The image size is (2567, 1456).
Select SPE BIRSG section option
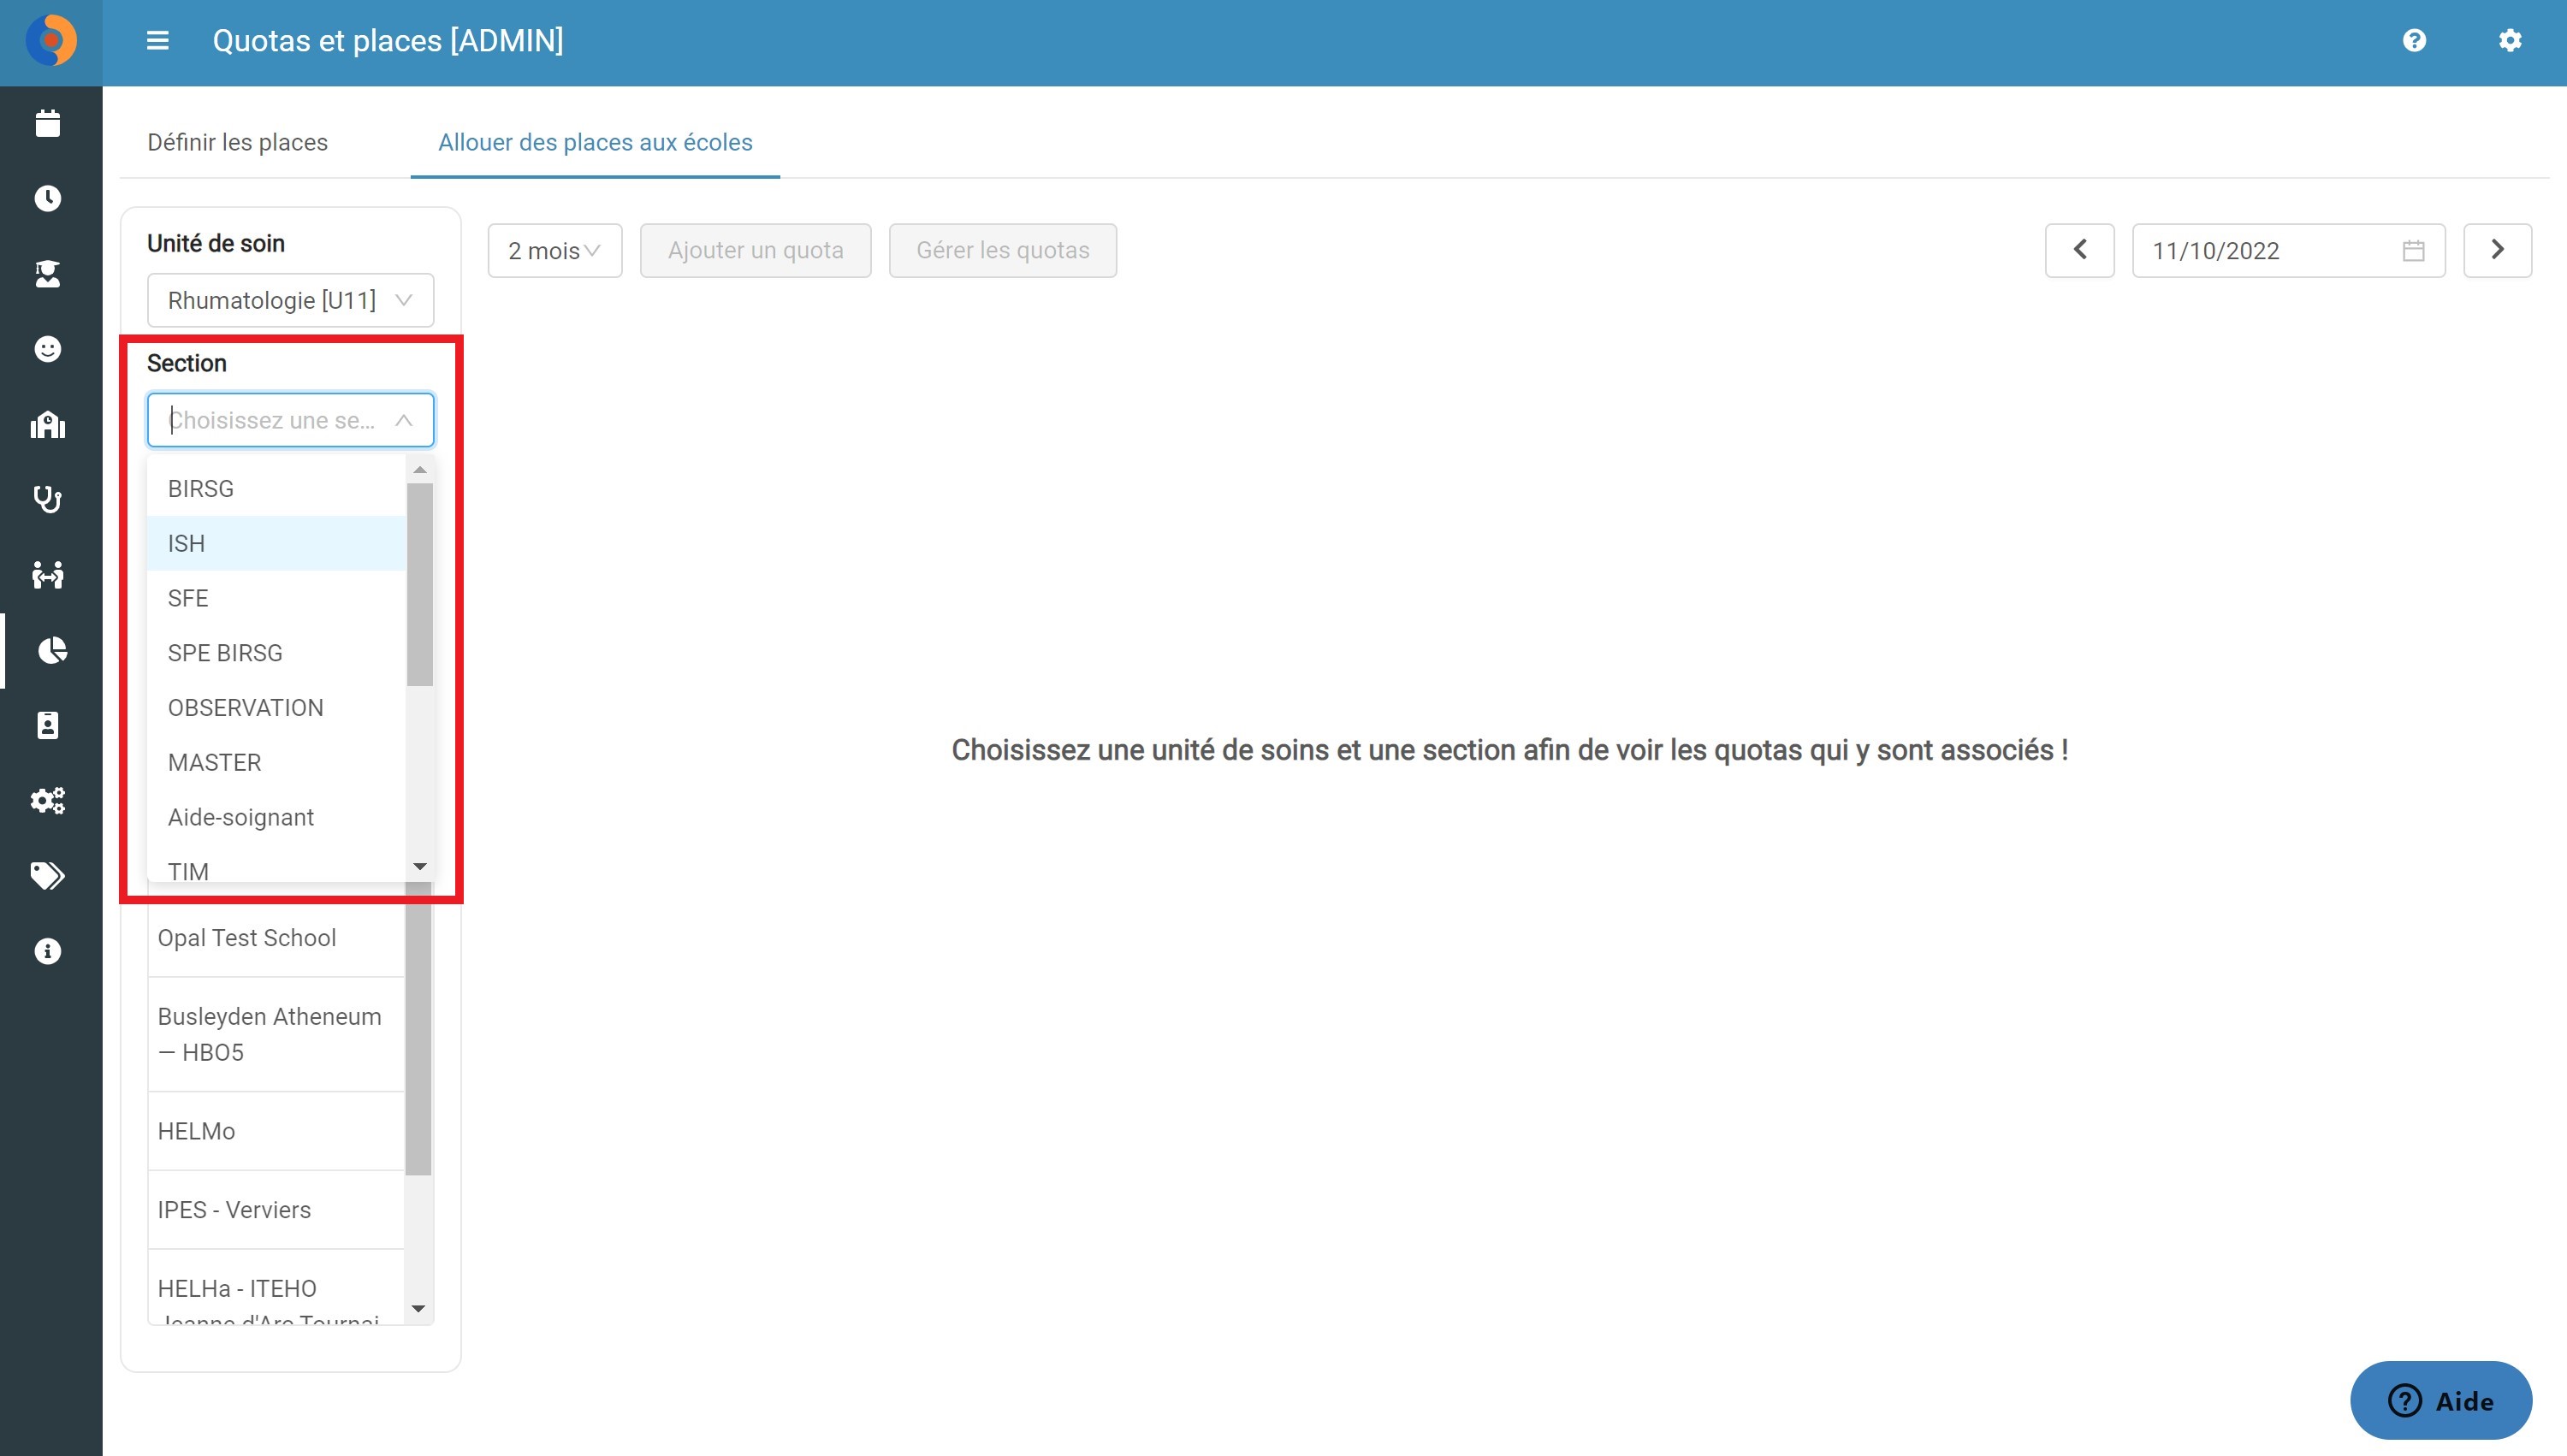pyautogui.click(x=276, y=653)
